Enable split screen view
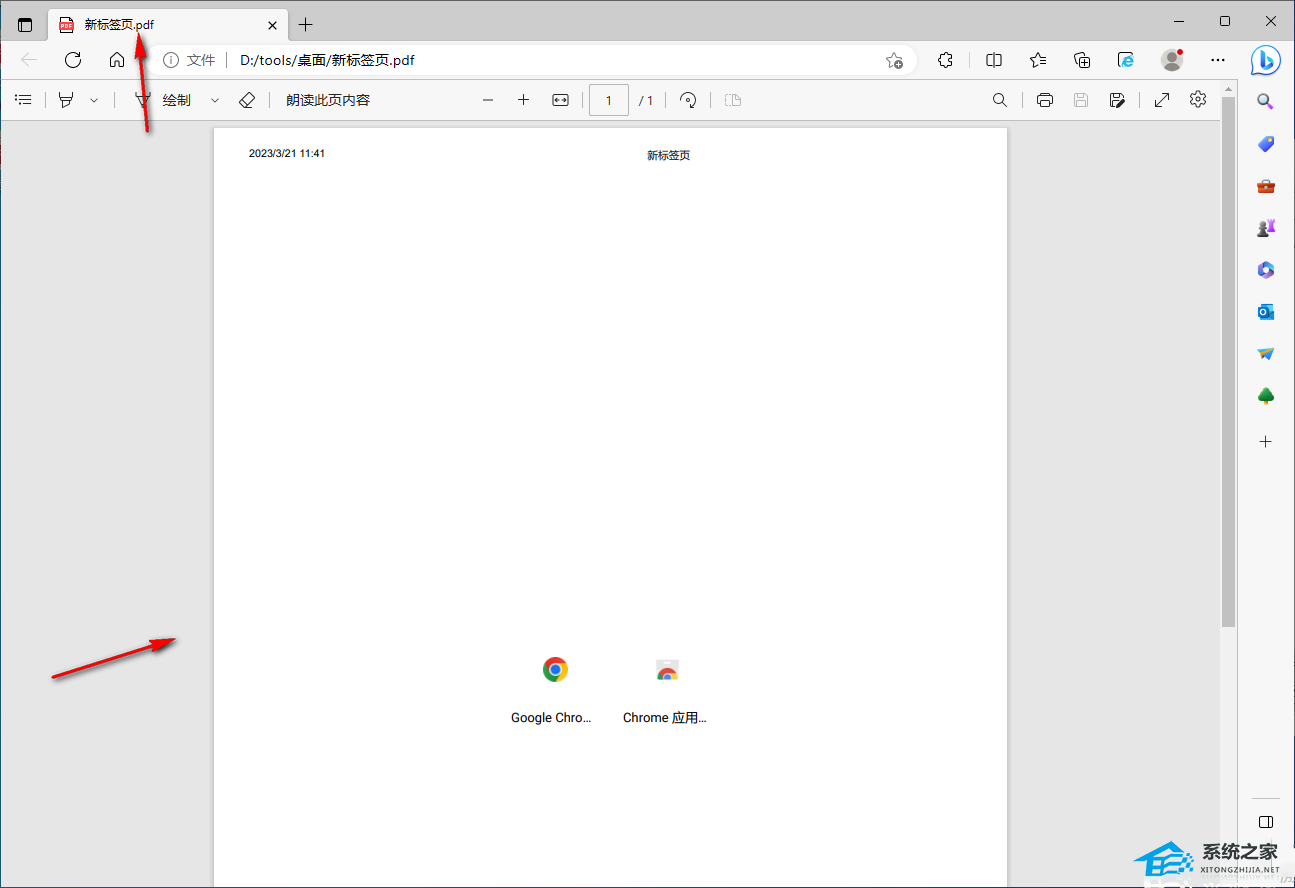The width and height of the screenshot is (1295, 888). pos(994,60)
